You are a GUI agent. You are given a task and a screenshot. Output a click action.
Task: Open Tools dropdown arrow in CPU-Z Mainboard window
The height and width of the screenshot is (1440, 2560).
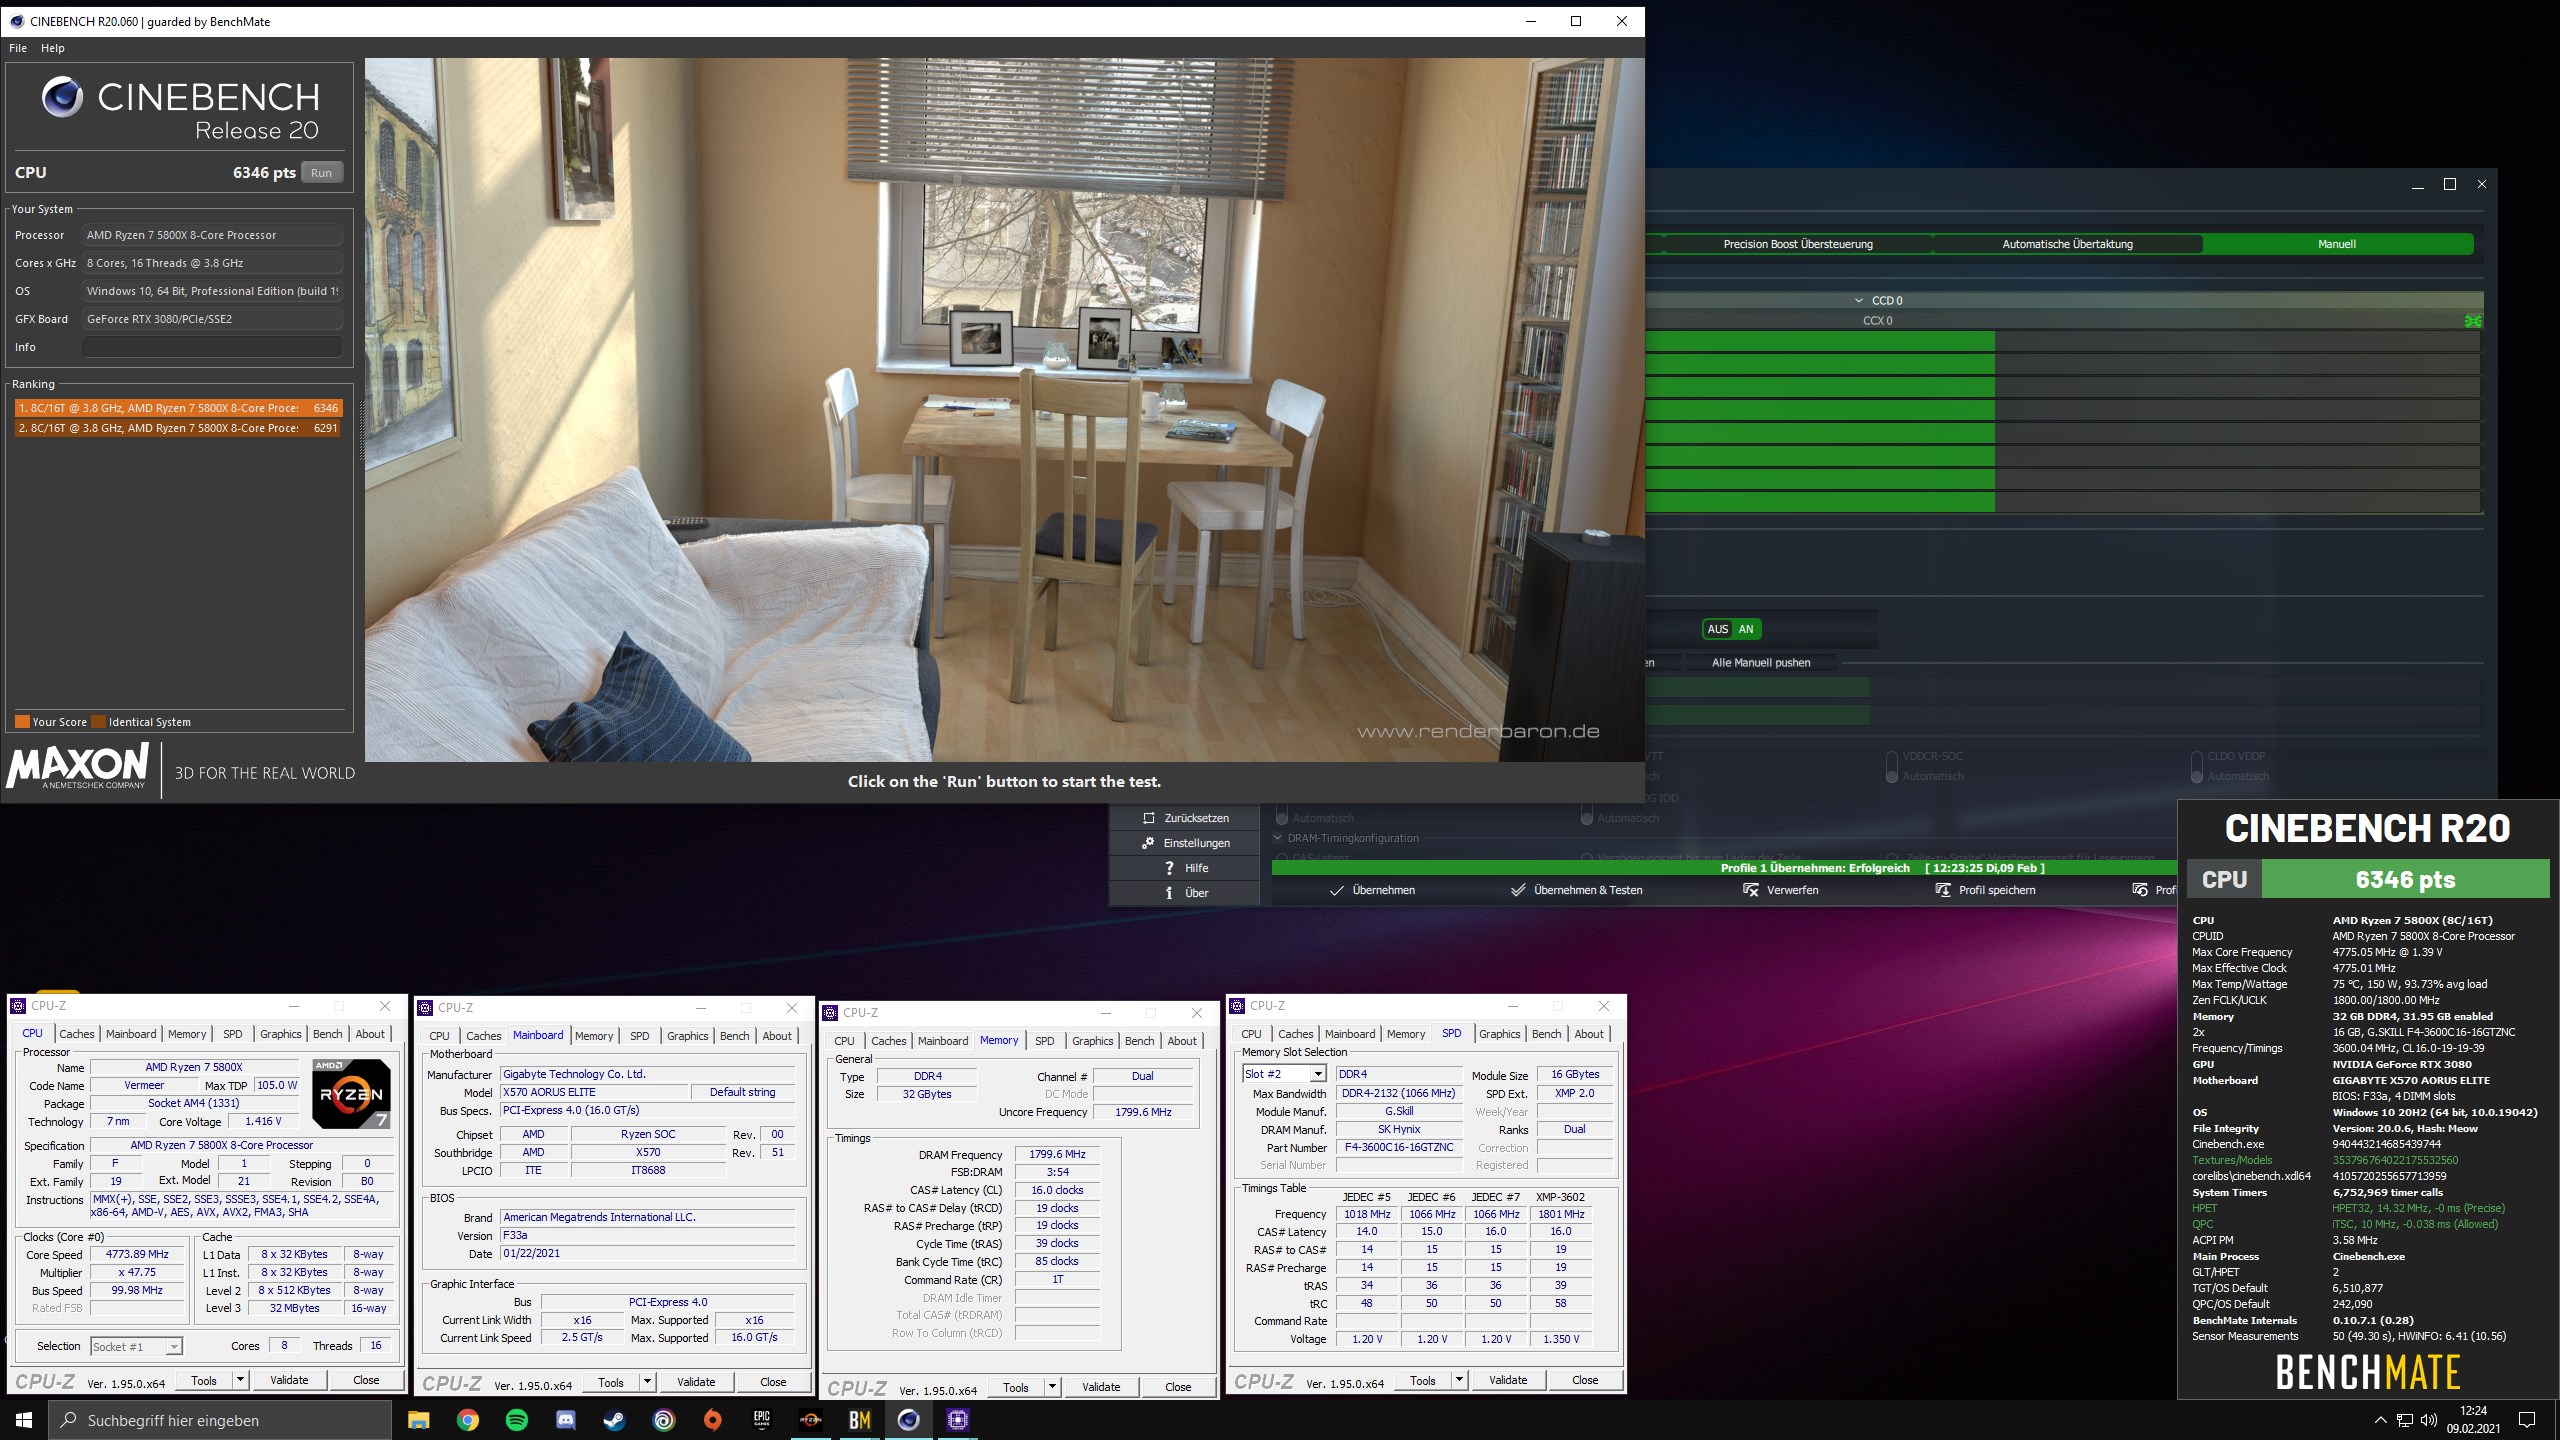pos(647,1382)
